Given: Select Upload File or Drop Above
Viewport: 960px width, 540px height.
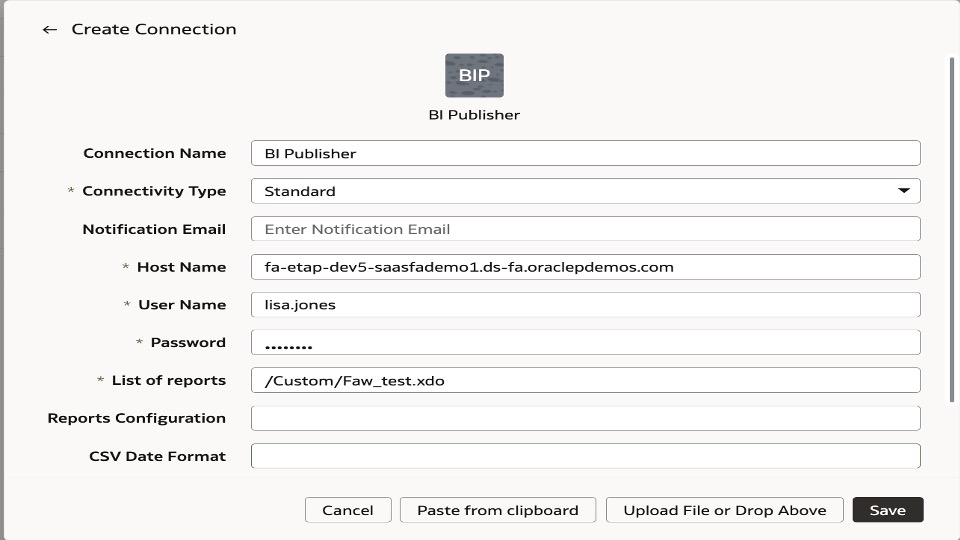Looking at the screenshot, I should 725,510.
